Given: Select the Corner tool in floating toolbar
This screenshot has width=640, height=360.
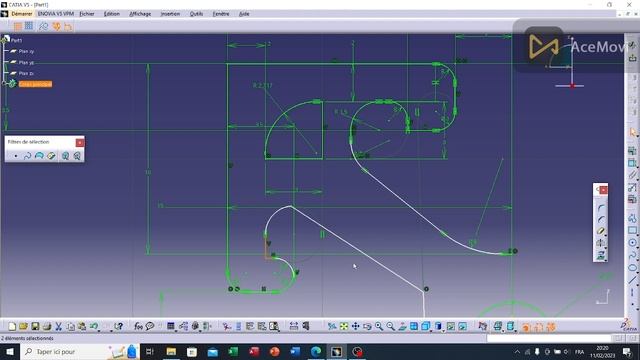Looking at the screenshot, I should point(600,208).
